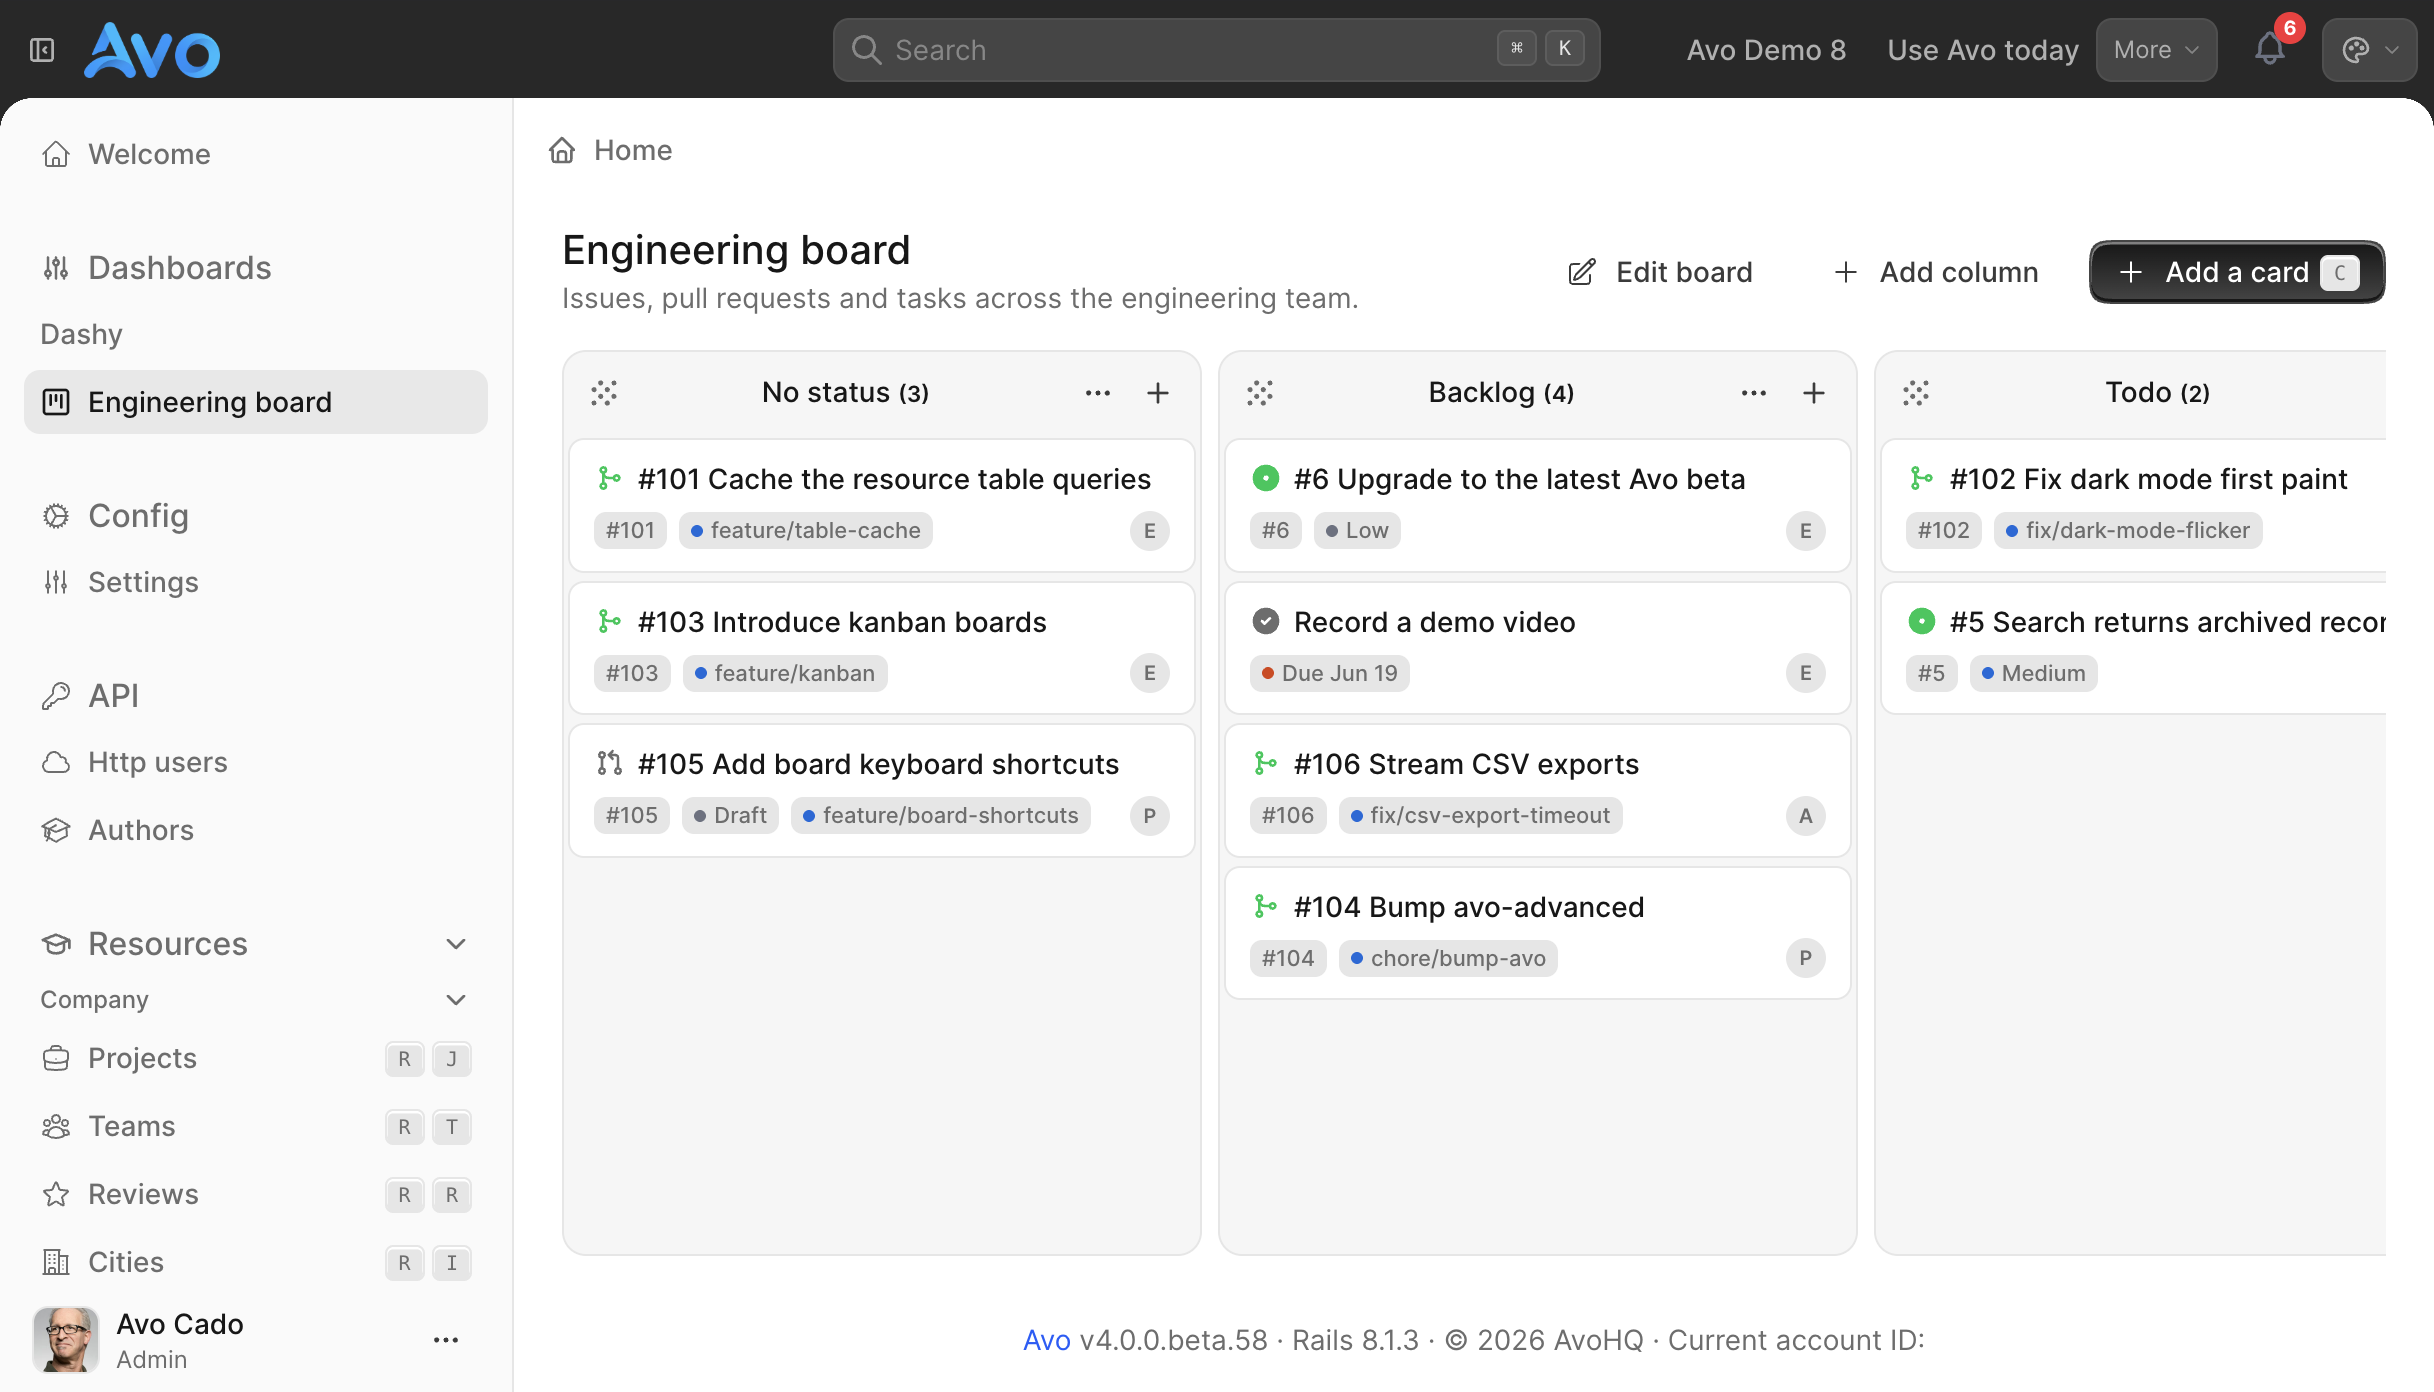Image resolution: width=2434 pixels, height=1392 pixels.
Task: Add a card to the Backlog column
Action: coord(1814,393)
